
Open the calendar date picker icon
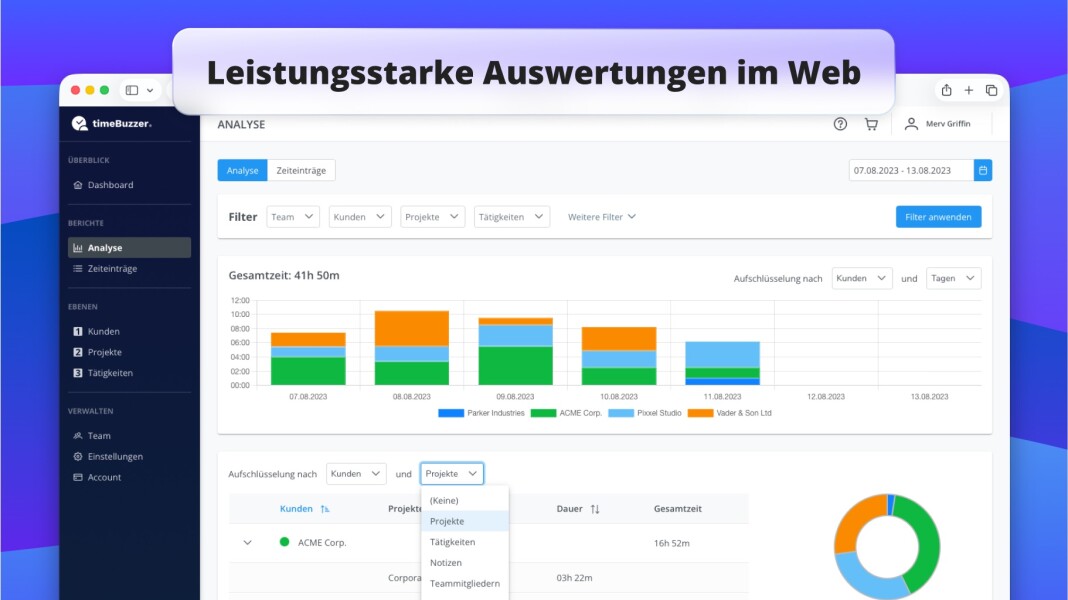[x=983, y=170]
